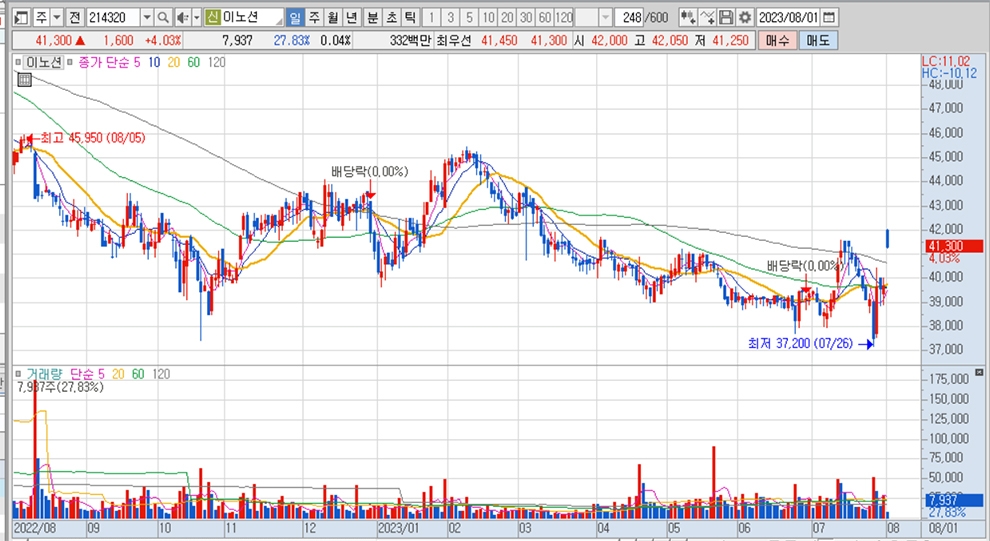Open the chart settings gear icon
990x541 pixels.
tap(744, 18)
